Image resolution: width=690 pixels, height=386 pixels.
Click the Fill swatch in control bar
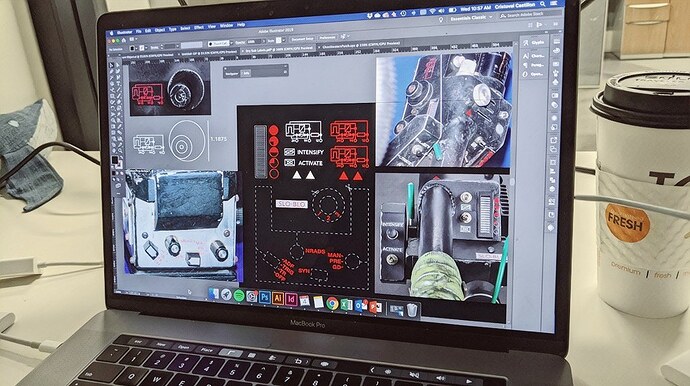[132, 48]
